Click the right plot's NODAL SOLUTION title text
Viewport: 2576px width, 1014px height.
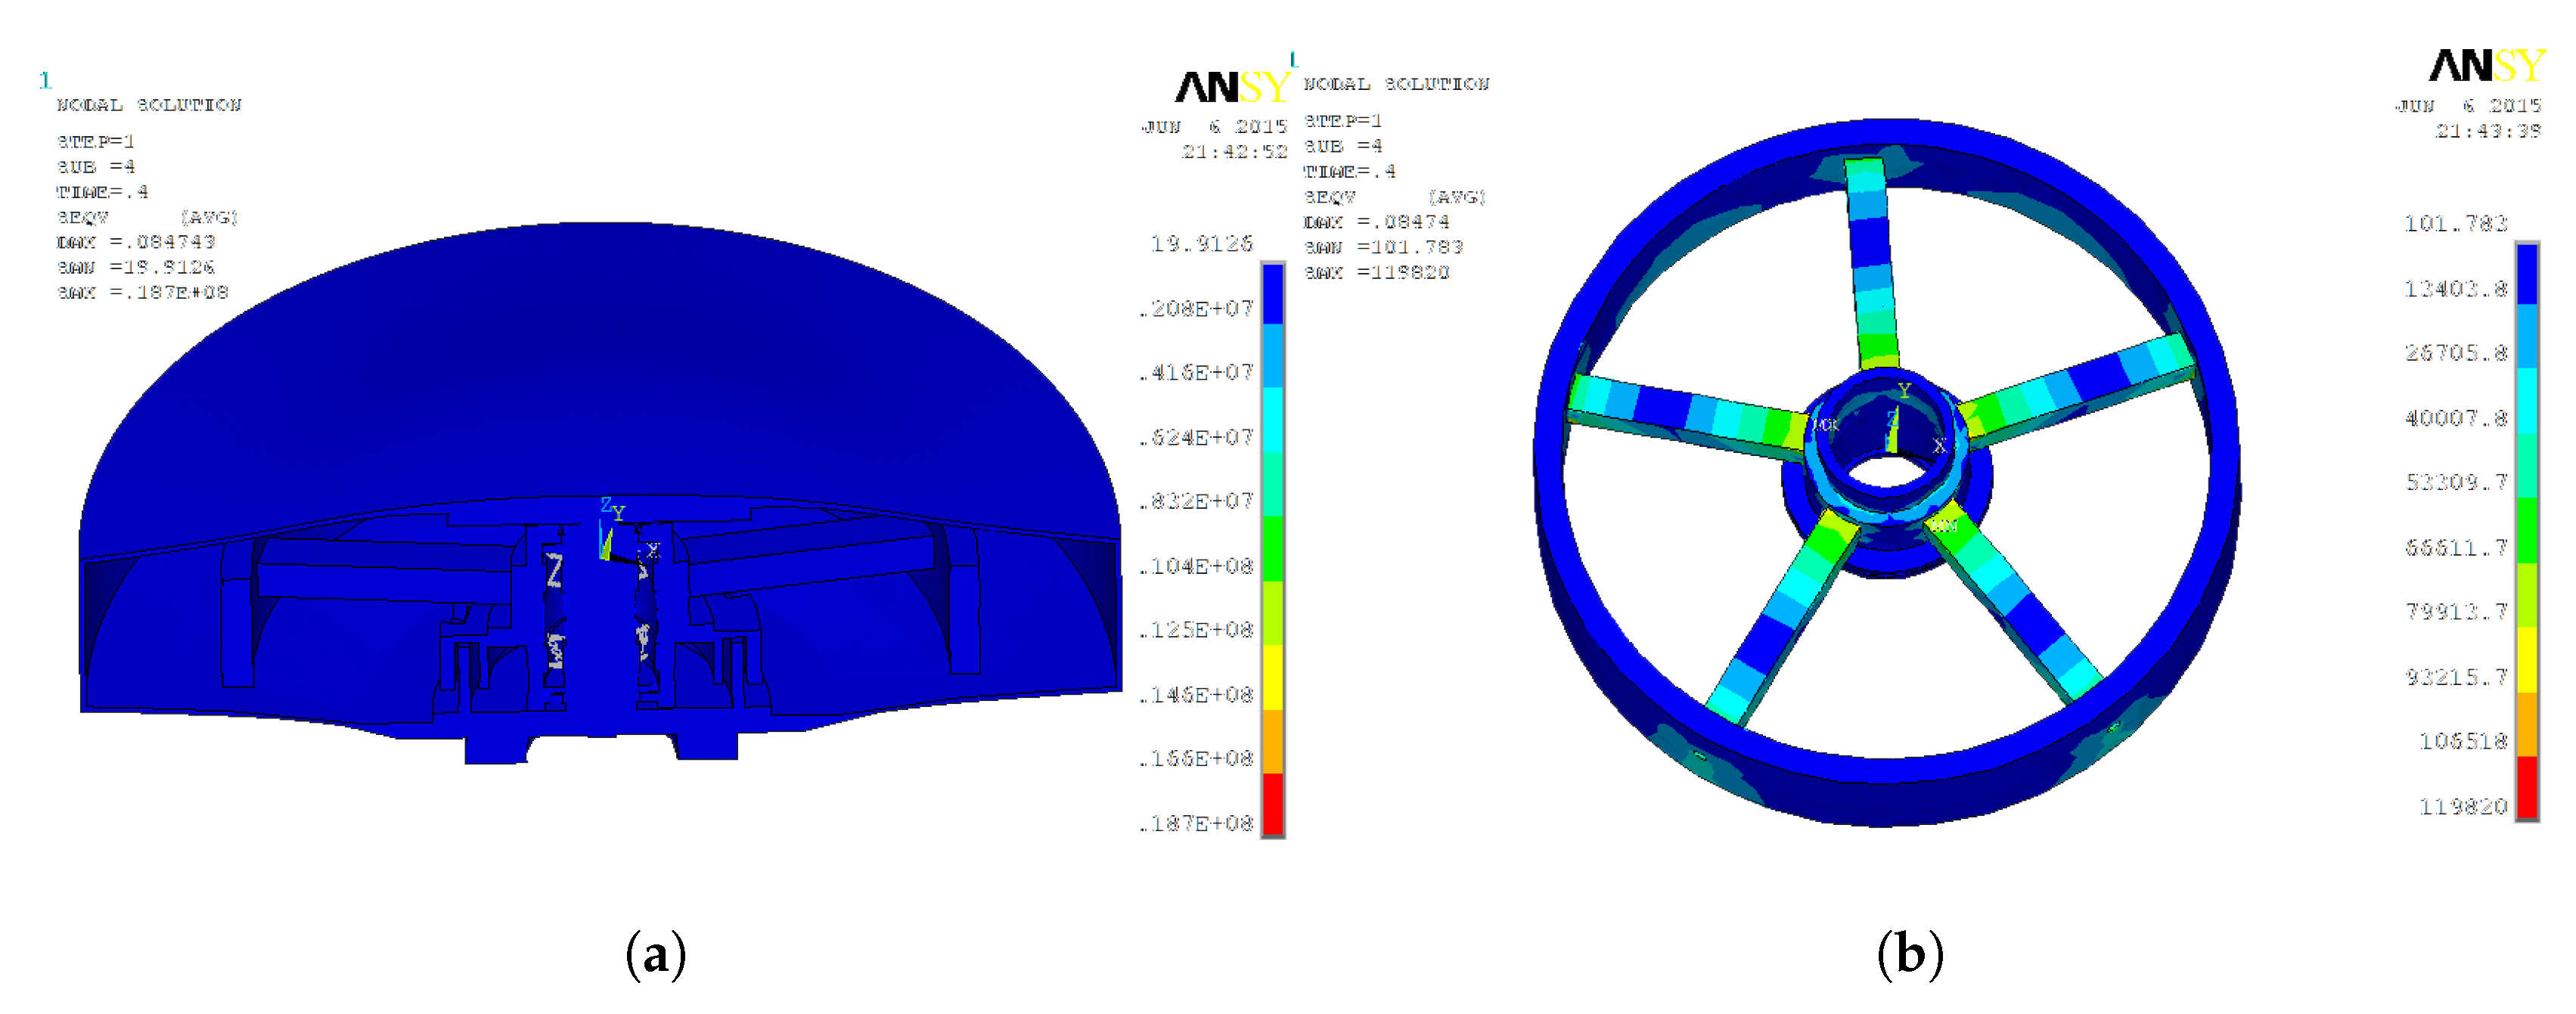[1396, 84]
